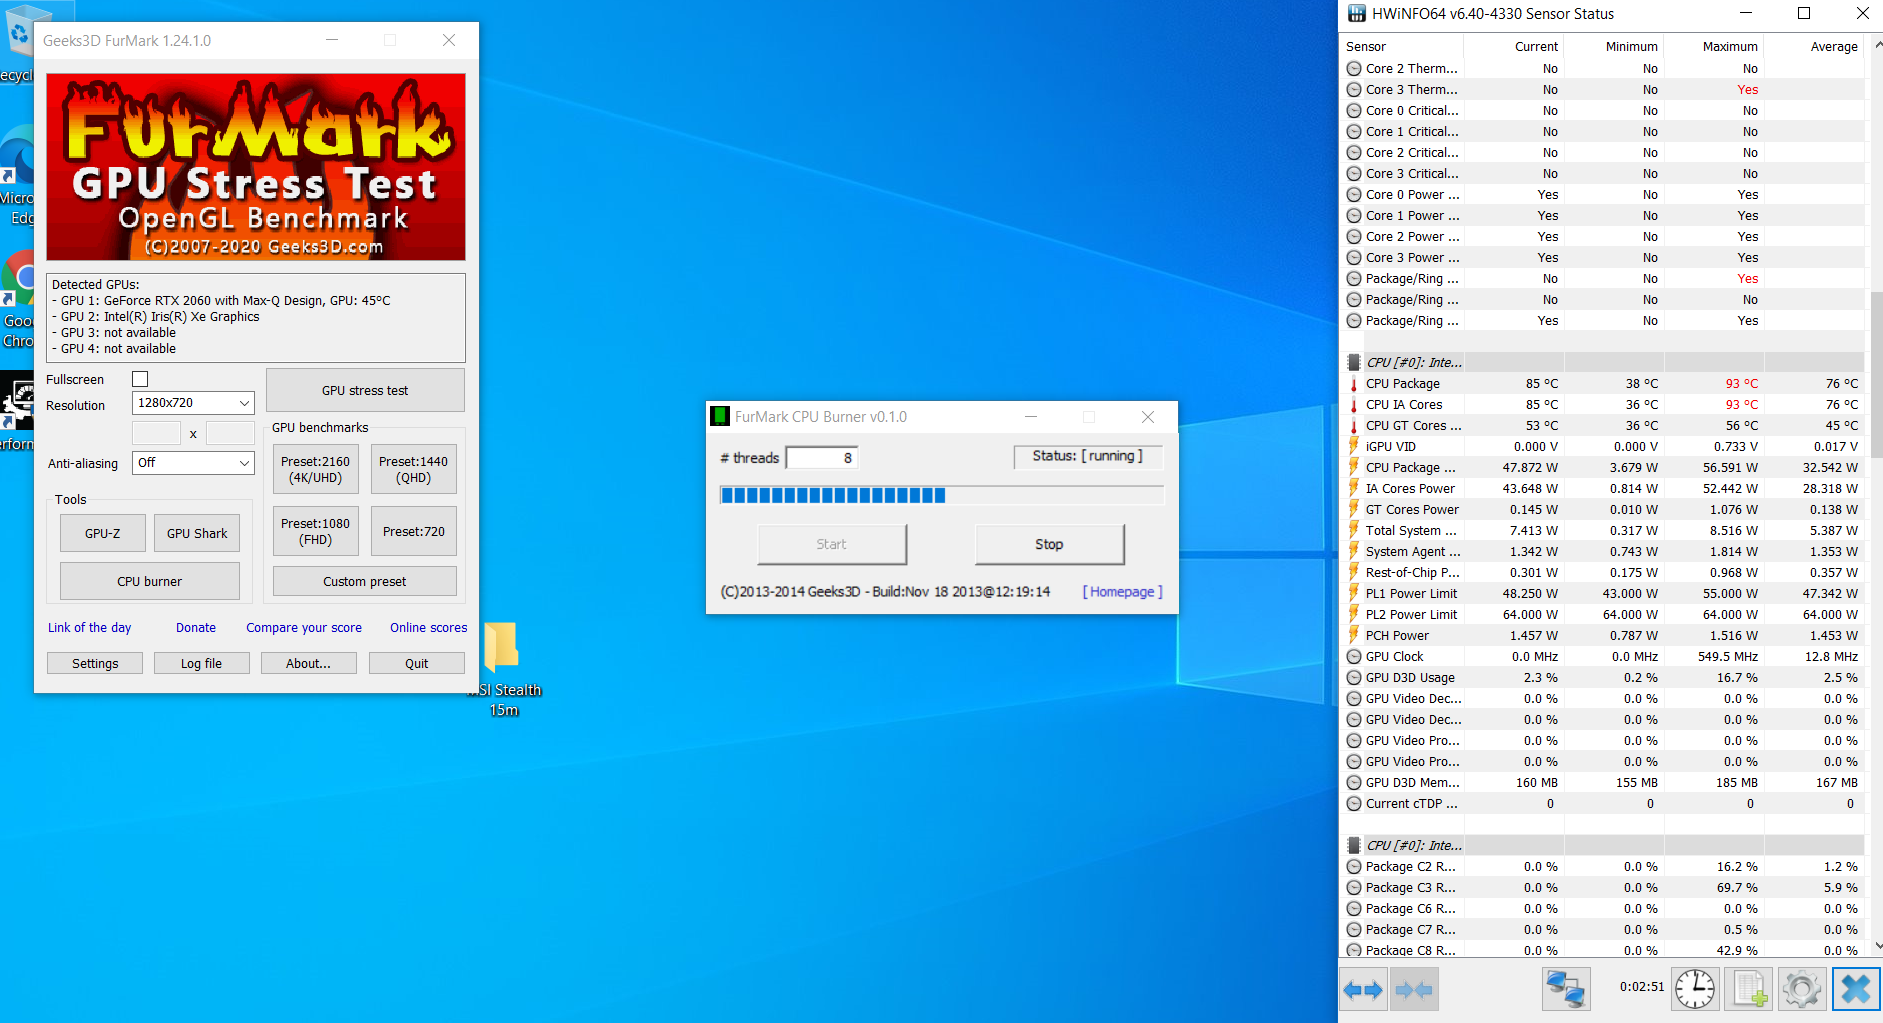Open the Anti-aliasing dropdown
Screen dimensions: 1883x1023
point(193,463)
